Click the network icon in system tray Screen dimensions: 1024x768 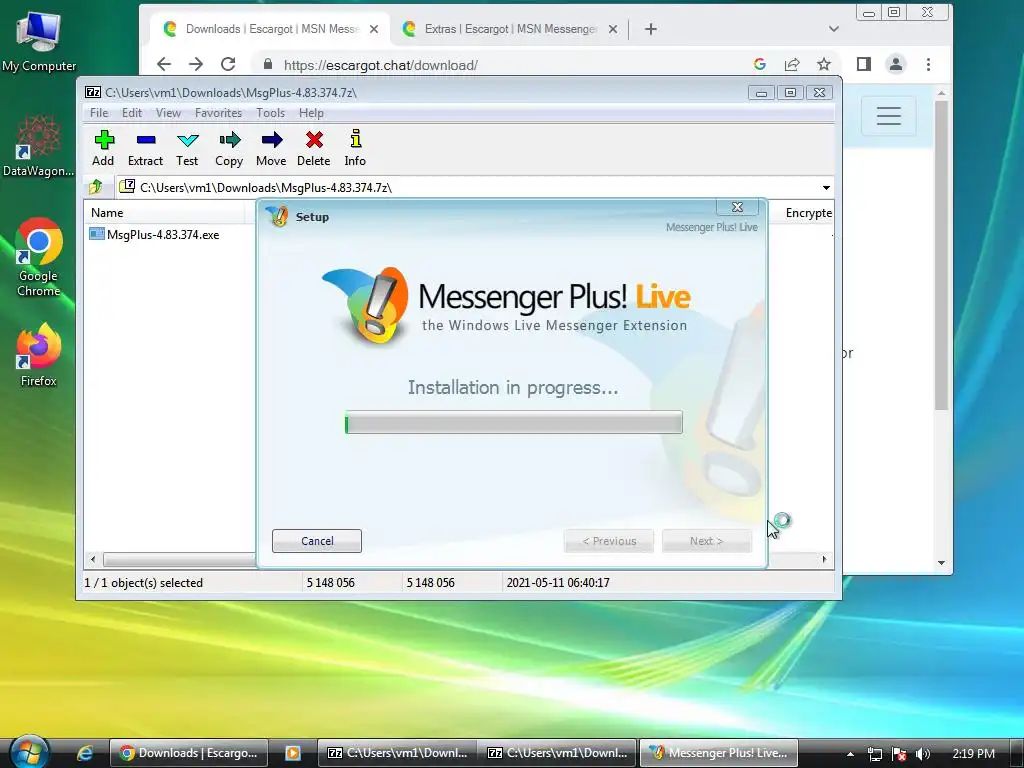click(875, 754)
